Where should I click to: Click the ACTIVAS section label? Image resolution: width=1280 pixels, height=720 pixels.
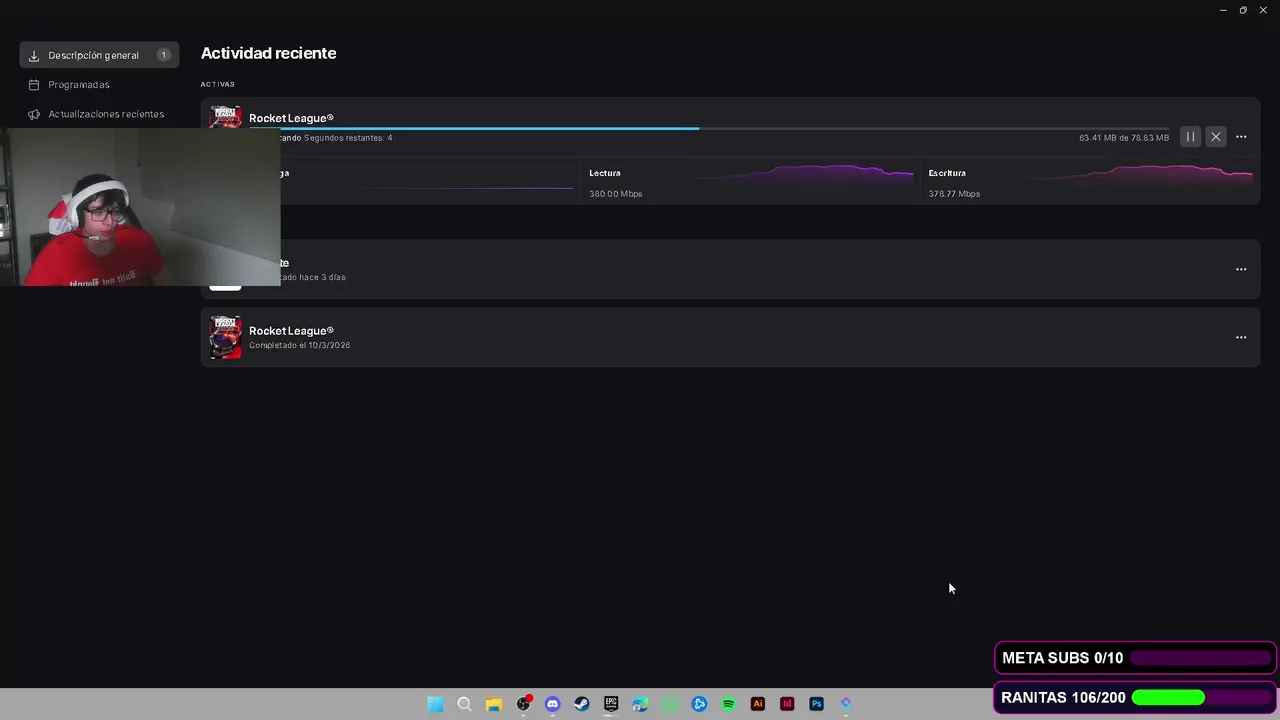coord(218,84)
